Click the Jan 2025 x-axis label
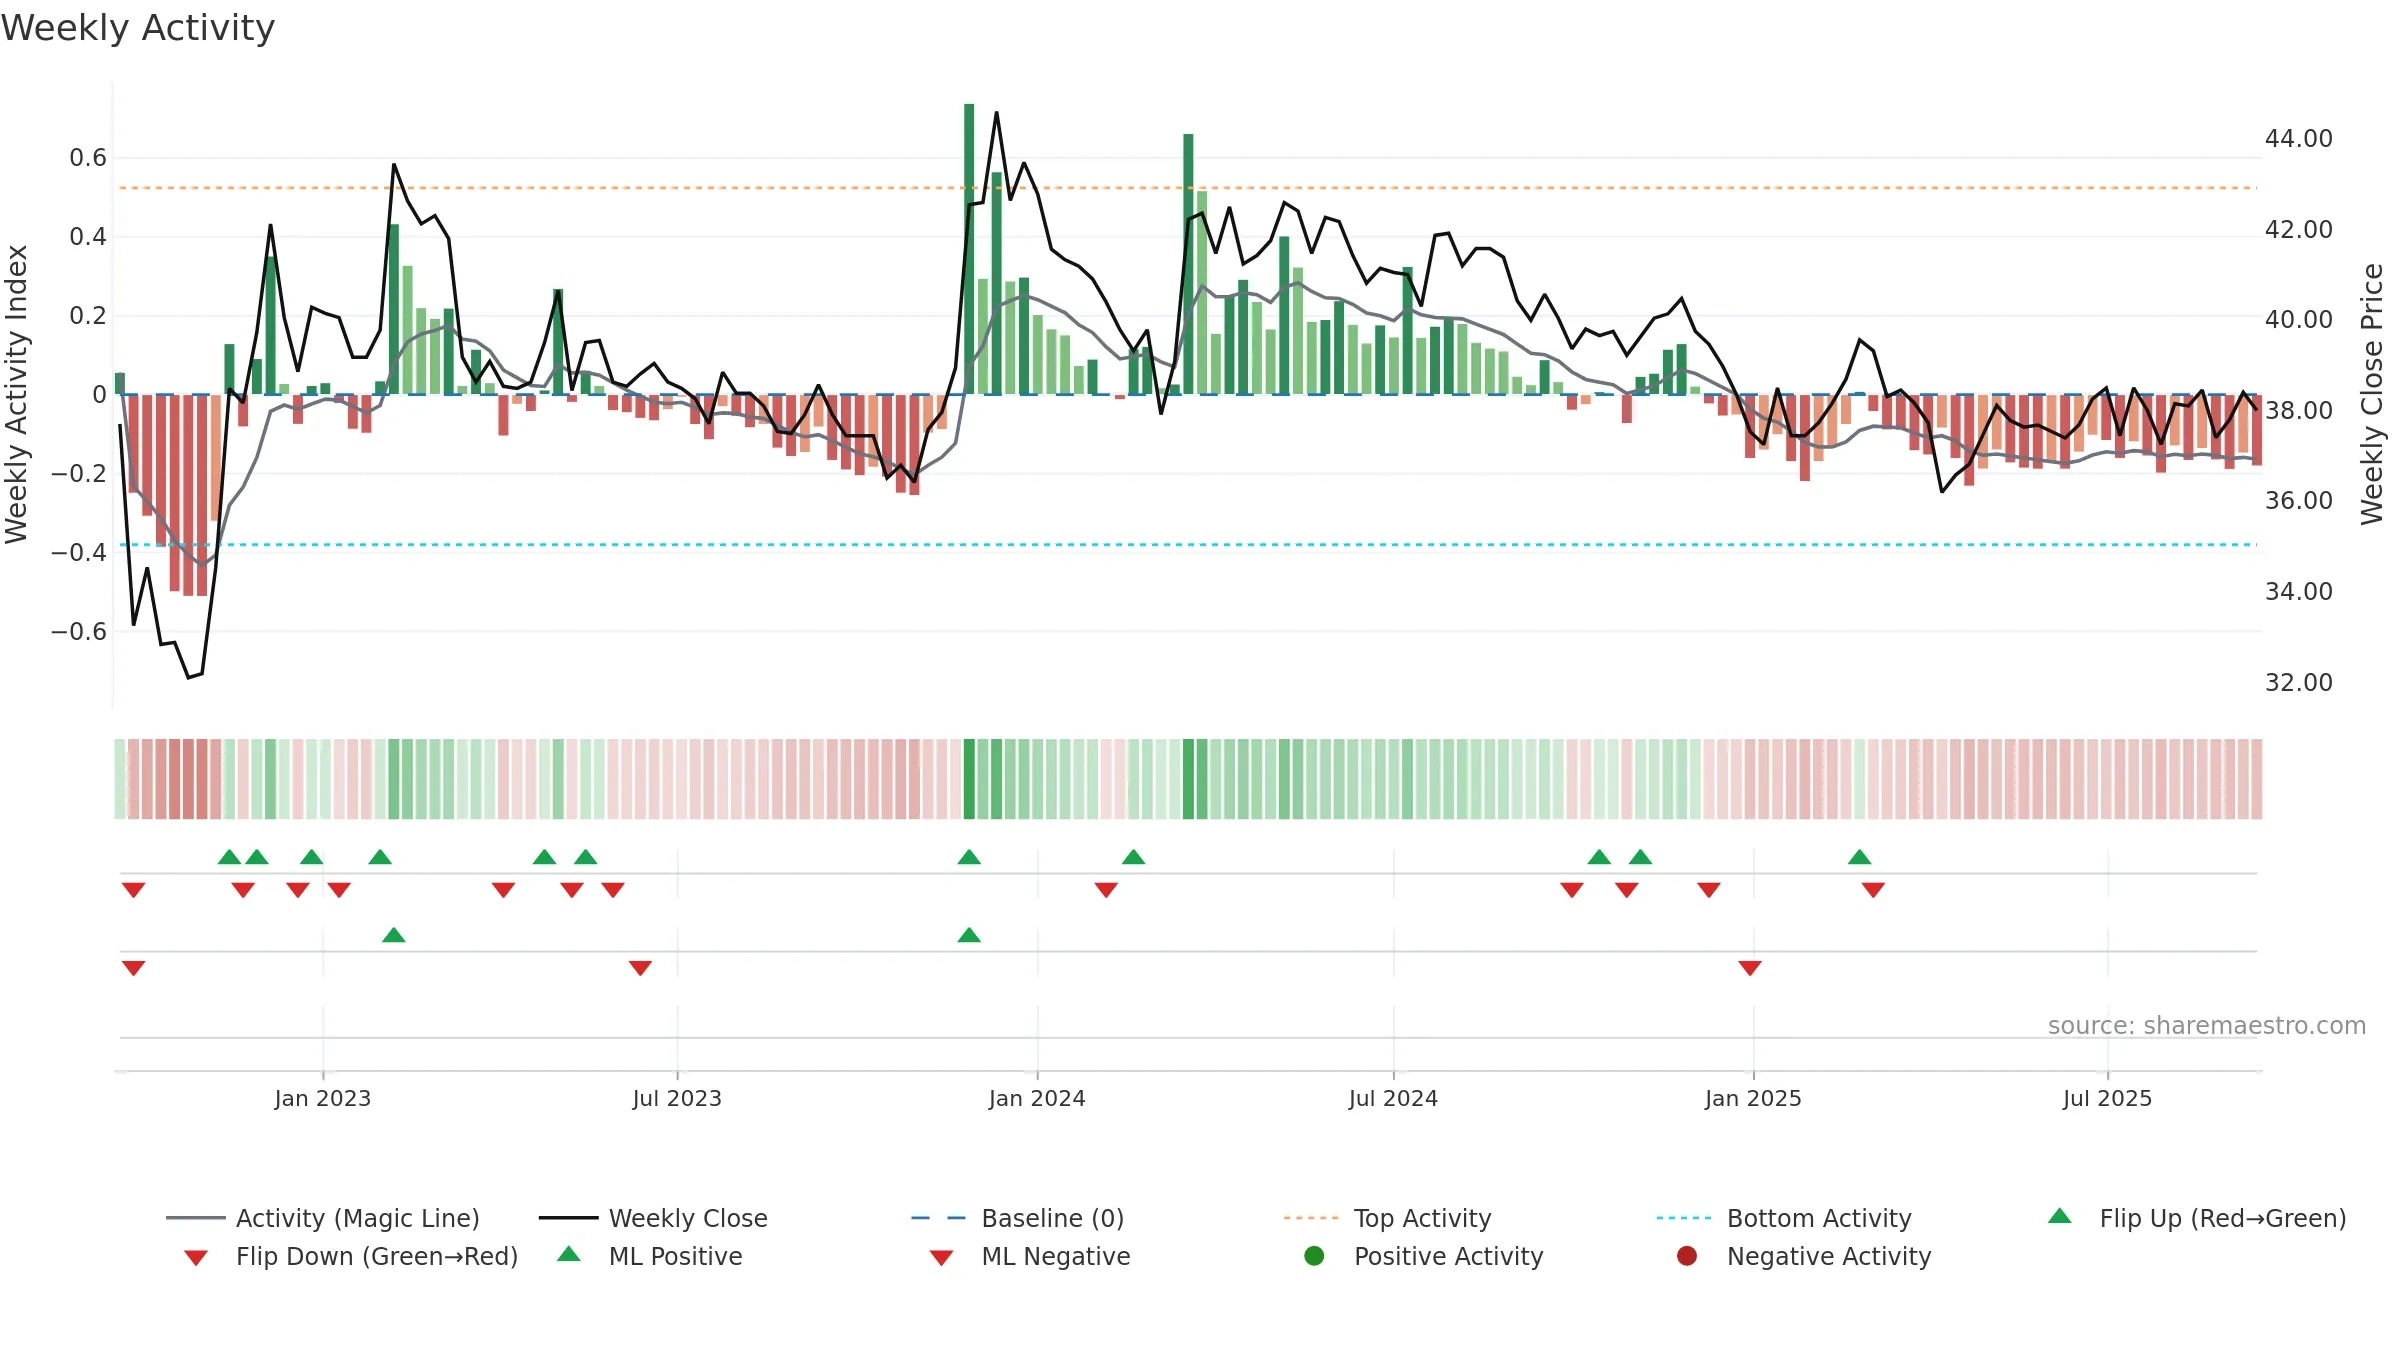2400x1350 pixels. [1753, 1098]
